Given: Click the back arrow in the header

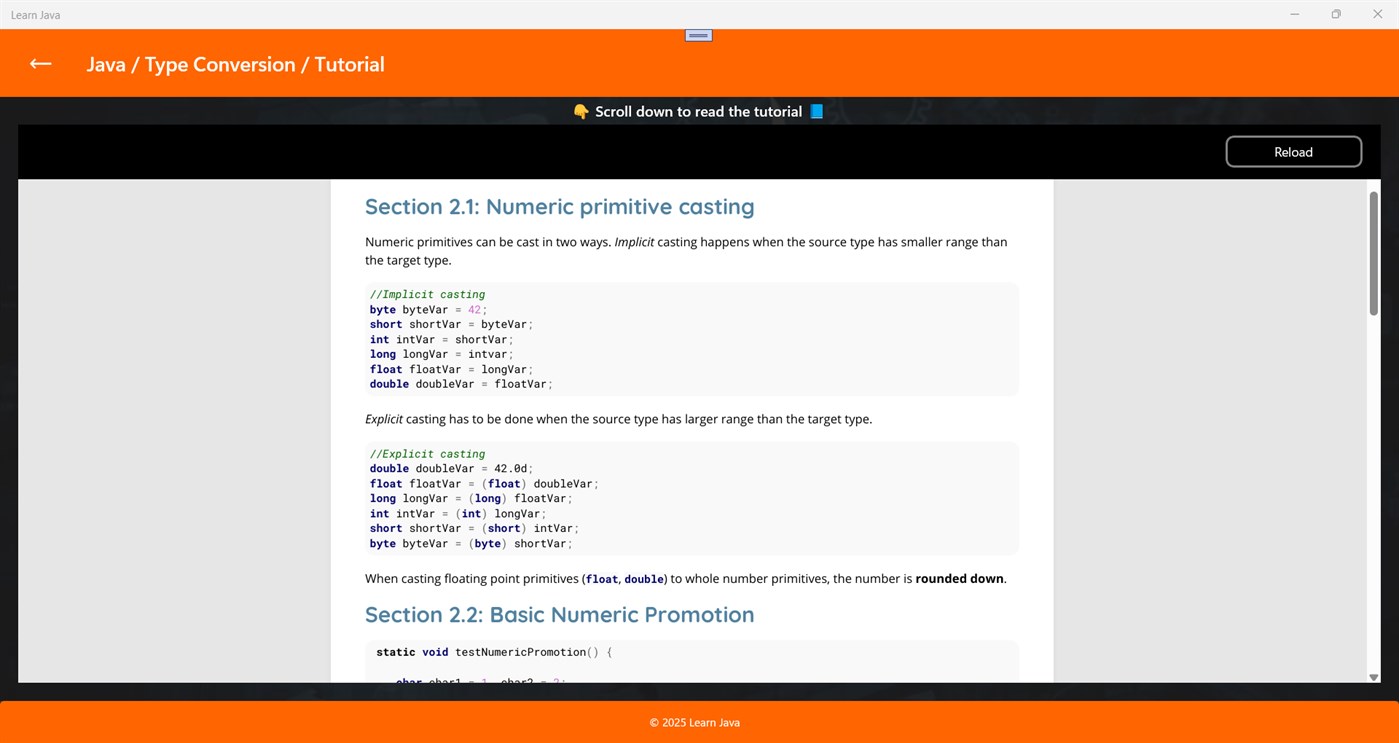Looking at the screenshot, I should point(39,63).
